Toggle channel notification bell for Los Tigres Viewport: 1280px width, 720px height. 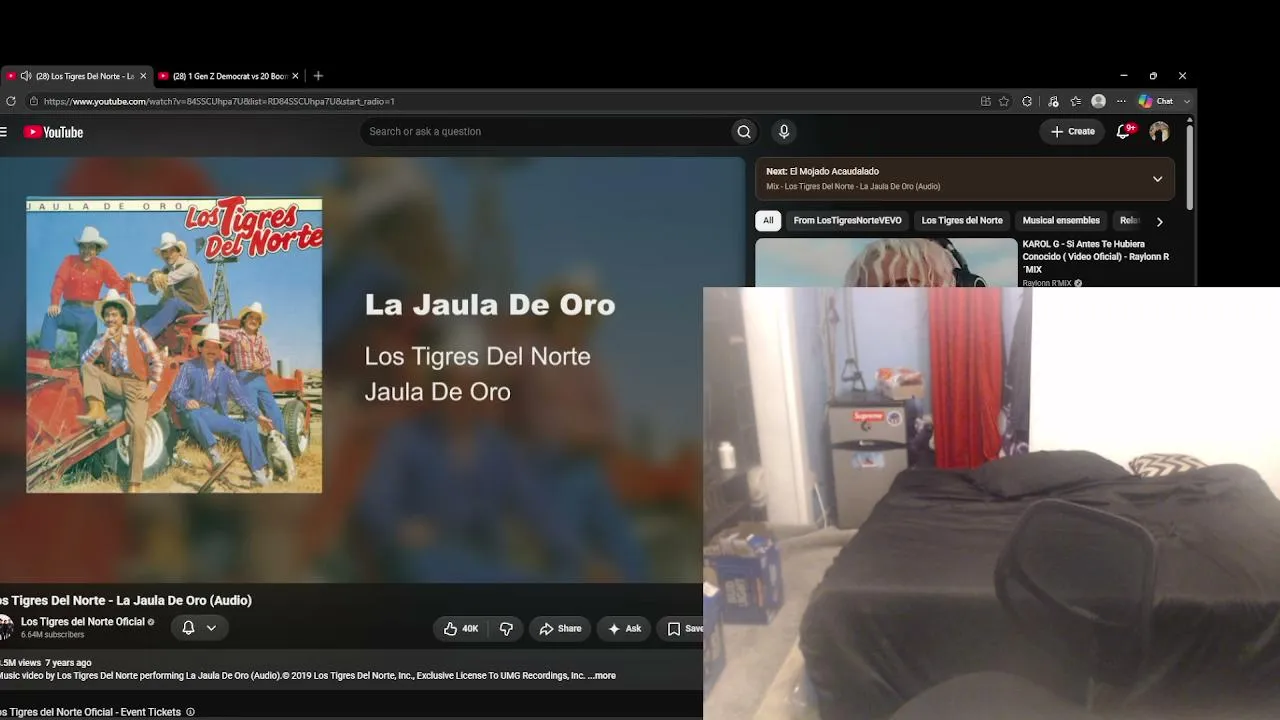point(188,628)
